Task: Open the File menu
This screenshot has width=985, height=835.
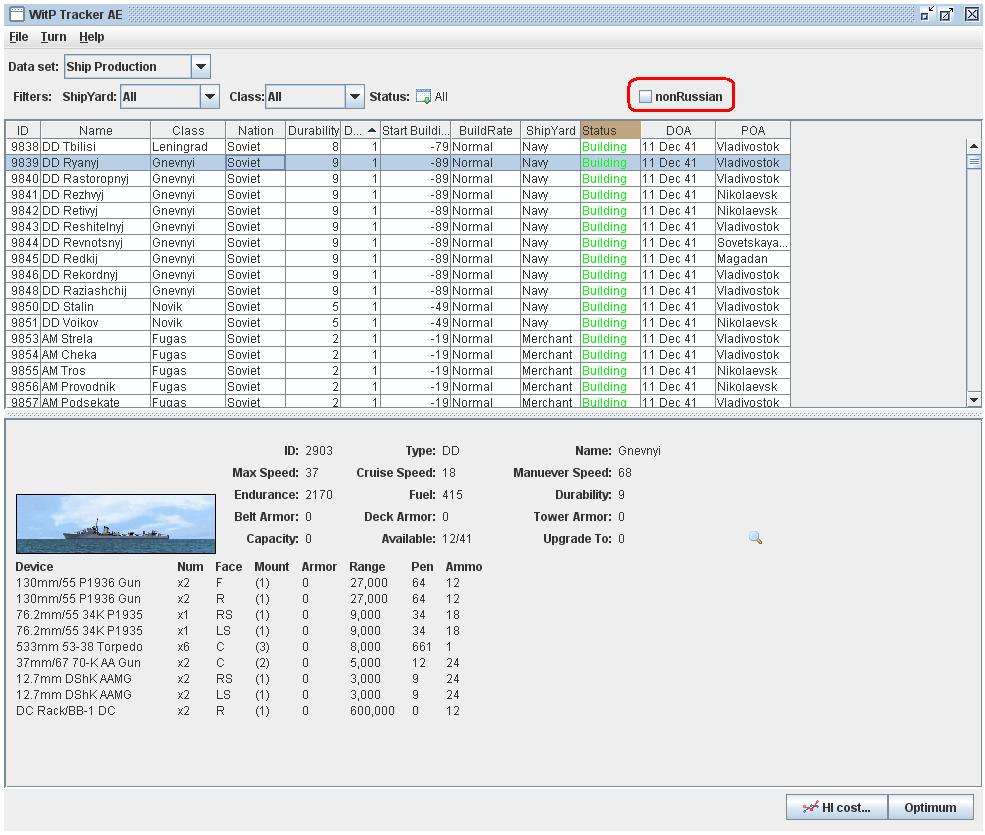Action: pyautogui.click(x=18, y=37)
